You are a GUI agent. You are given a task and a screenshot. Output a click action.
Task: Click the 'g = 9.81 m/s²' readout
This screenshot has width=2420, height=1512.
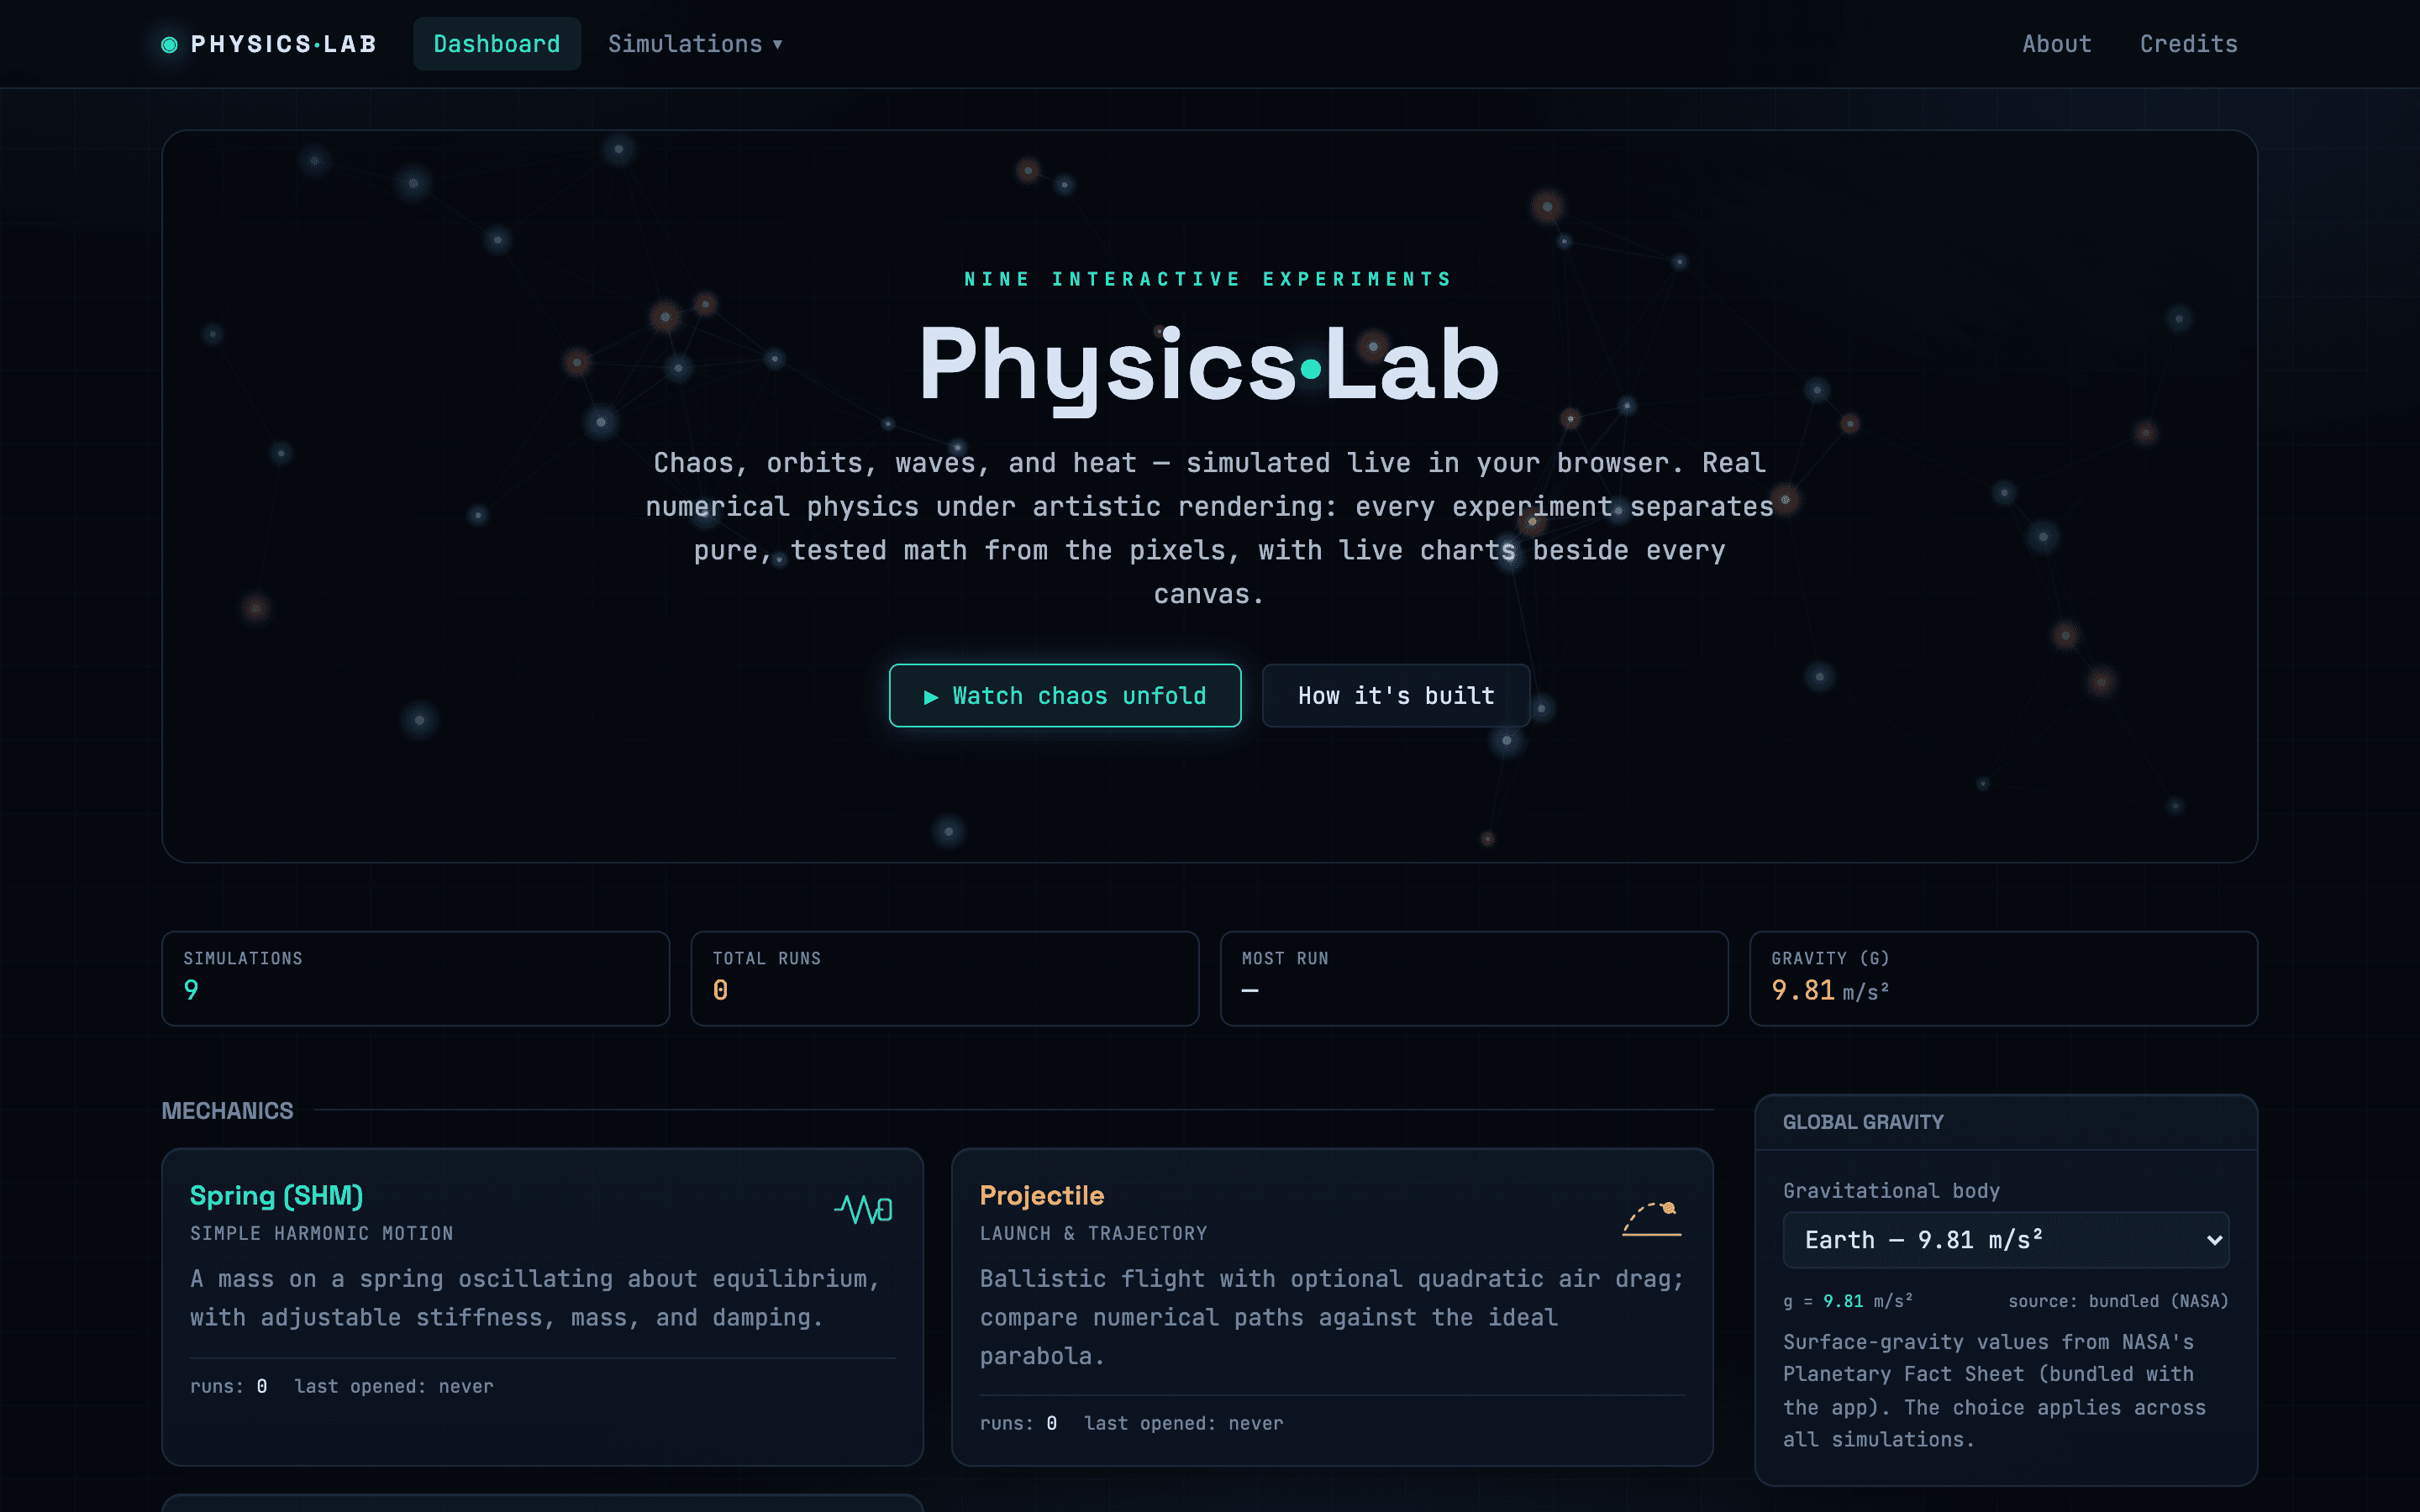[x=1848, y=1301]
